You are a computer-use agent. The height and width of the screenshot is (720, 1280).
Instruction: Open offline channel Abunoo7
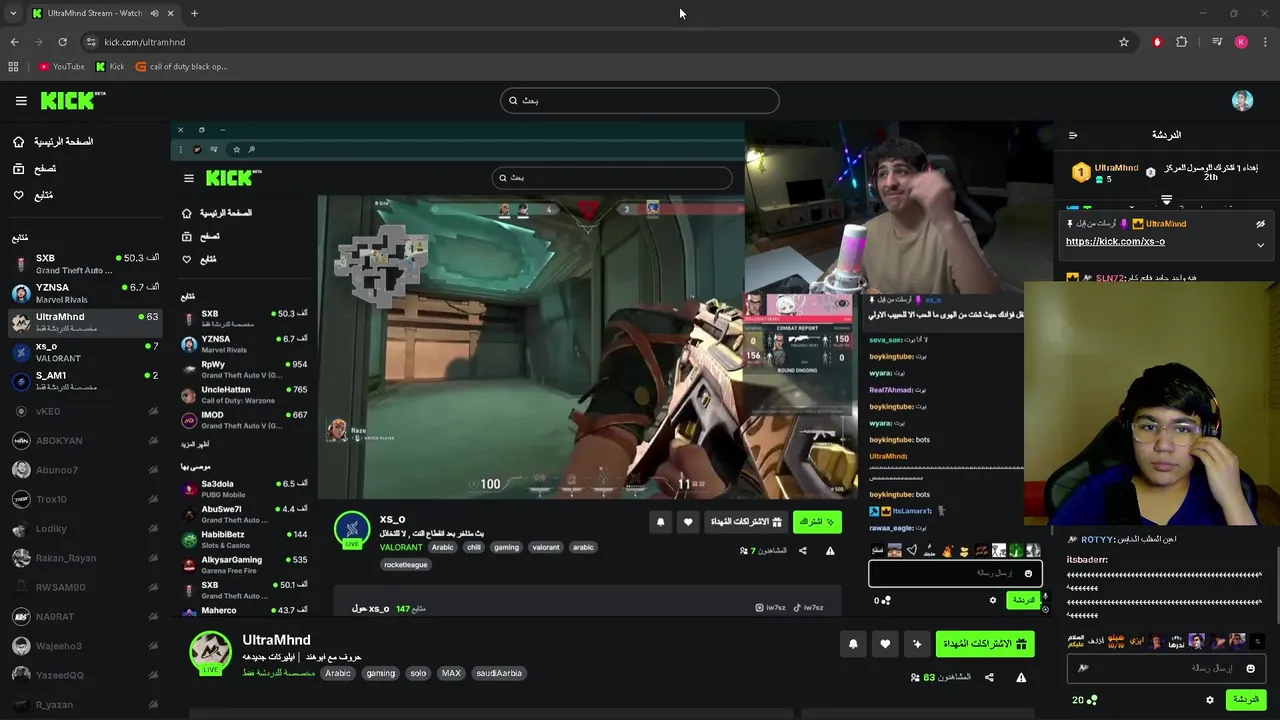[x=85, y=470]
